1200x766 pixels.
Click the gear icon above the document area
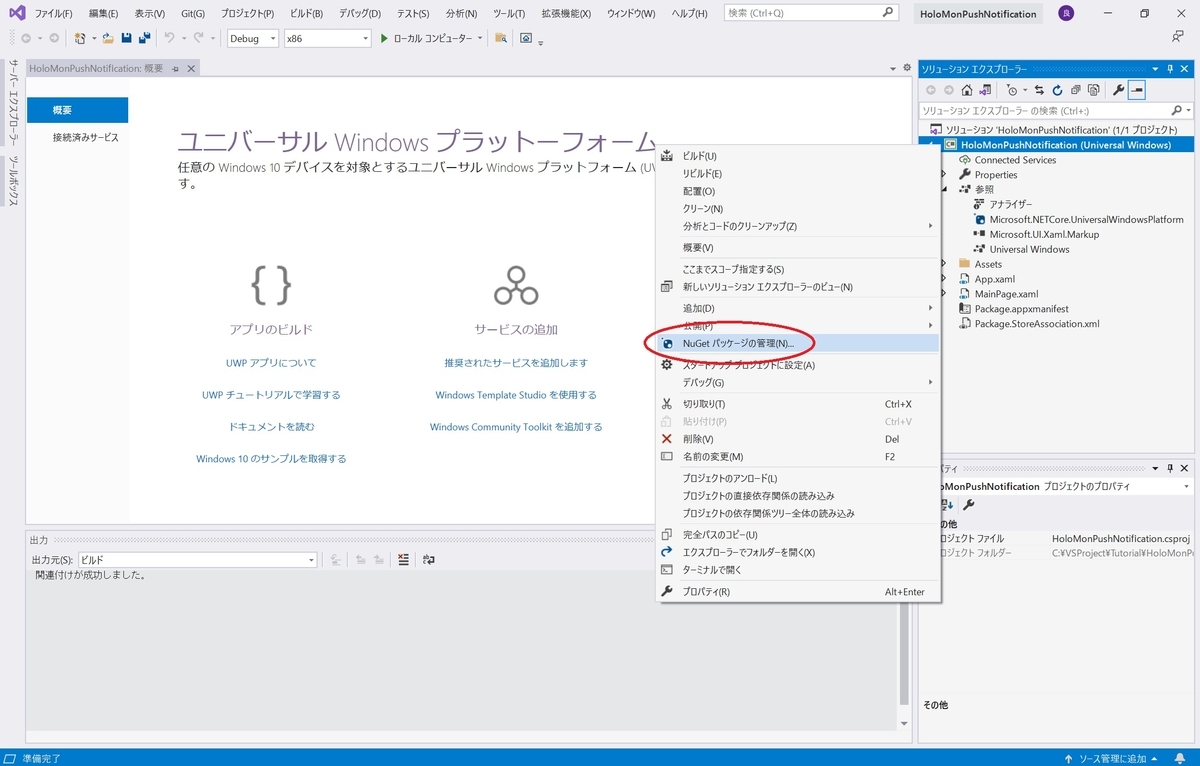[x=907, y=68]
